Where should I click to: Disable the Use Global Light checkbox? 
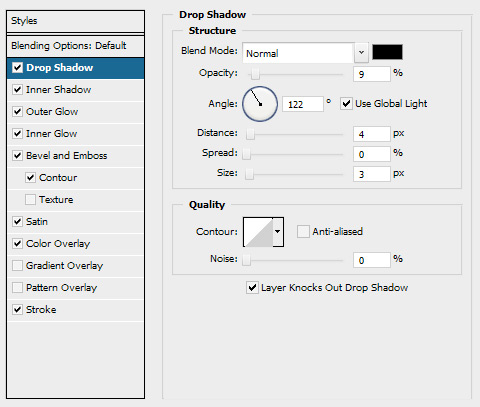(346, 104)
